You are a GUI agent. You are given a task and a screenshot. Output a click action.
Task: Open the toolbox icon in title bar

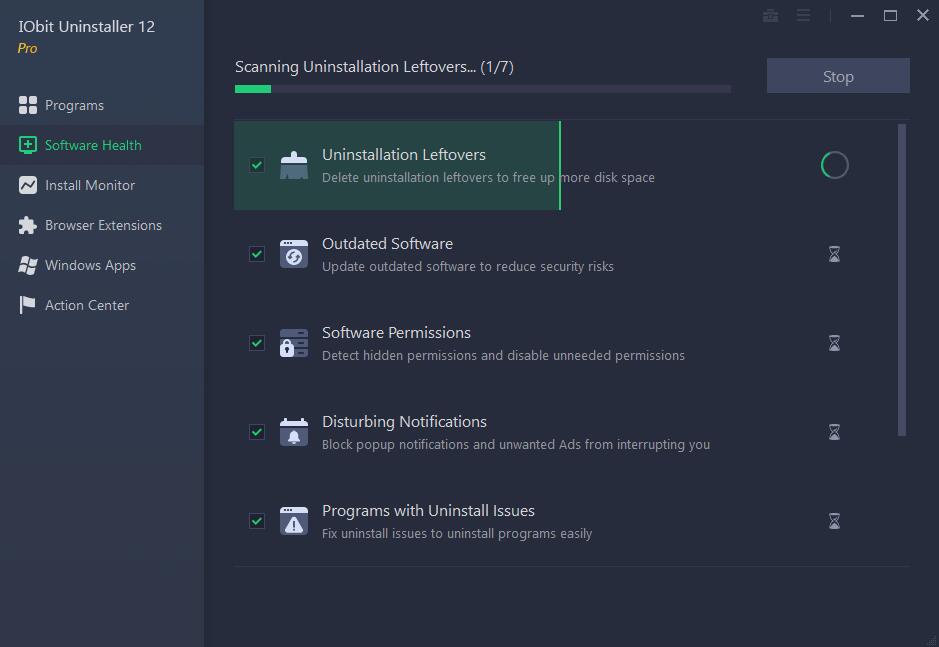point(771,16)
